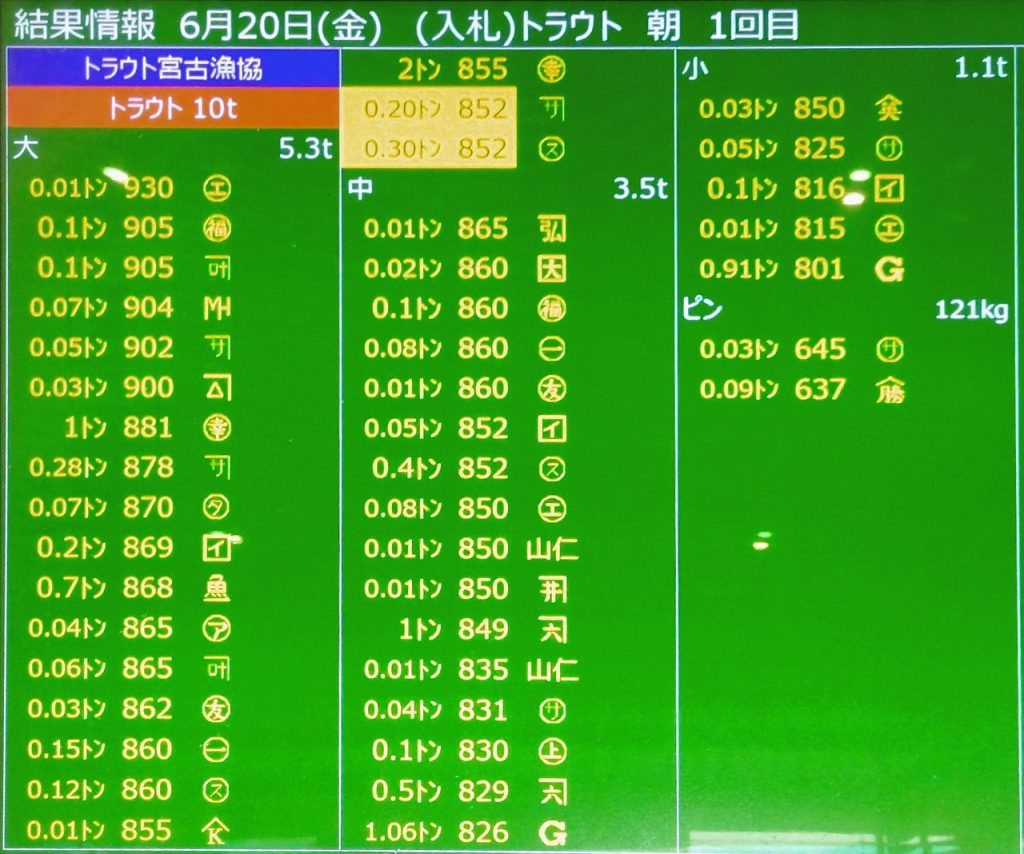Click the circled エ mark on the 930 row
The image size is (1024, 854).
[216, 188]
